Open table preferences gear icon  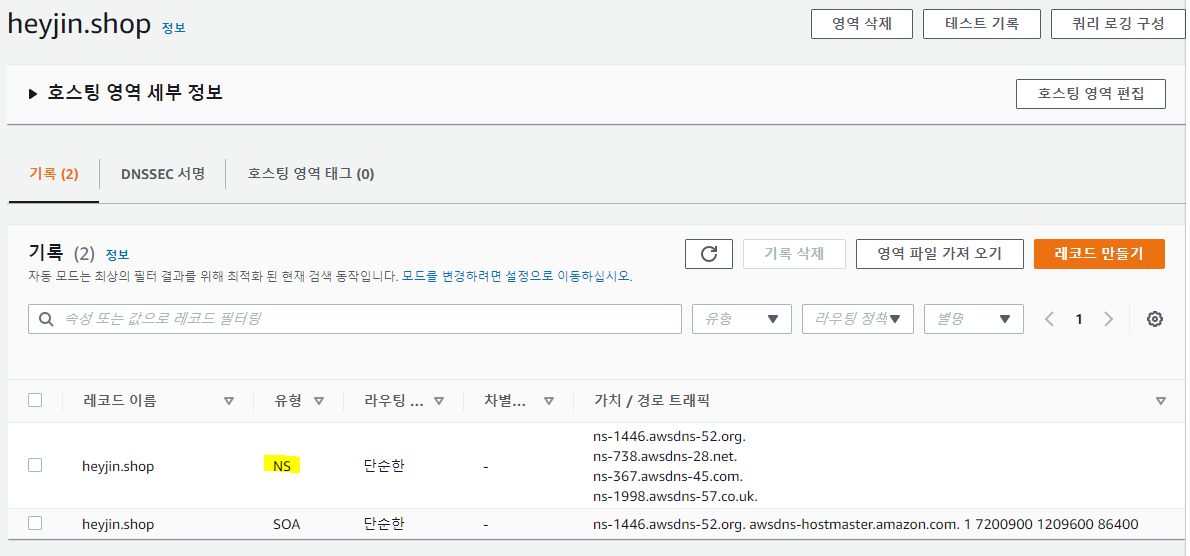1155,319
